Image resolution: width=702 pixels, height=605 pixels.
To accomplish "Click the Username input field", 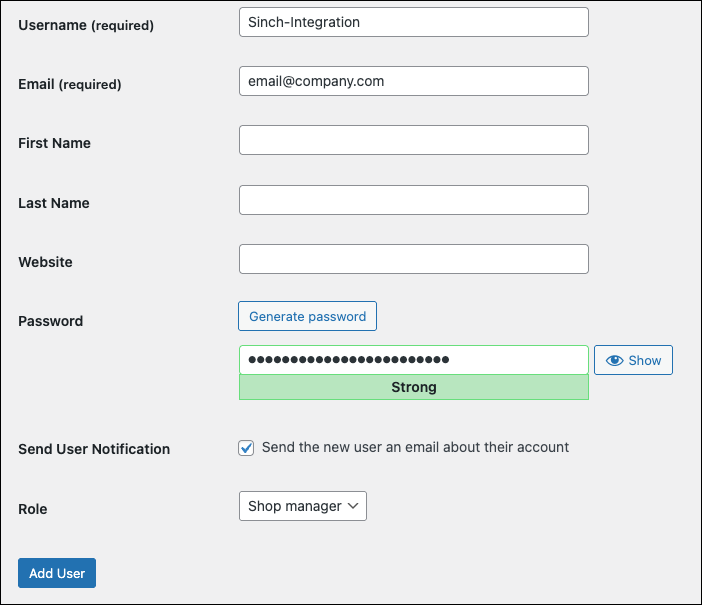I will pyautogui.click(x=414, y=22).
